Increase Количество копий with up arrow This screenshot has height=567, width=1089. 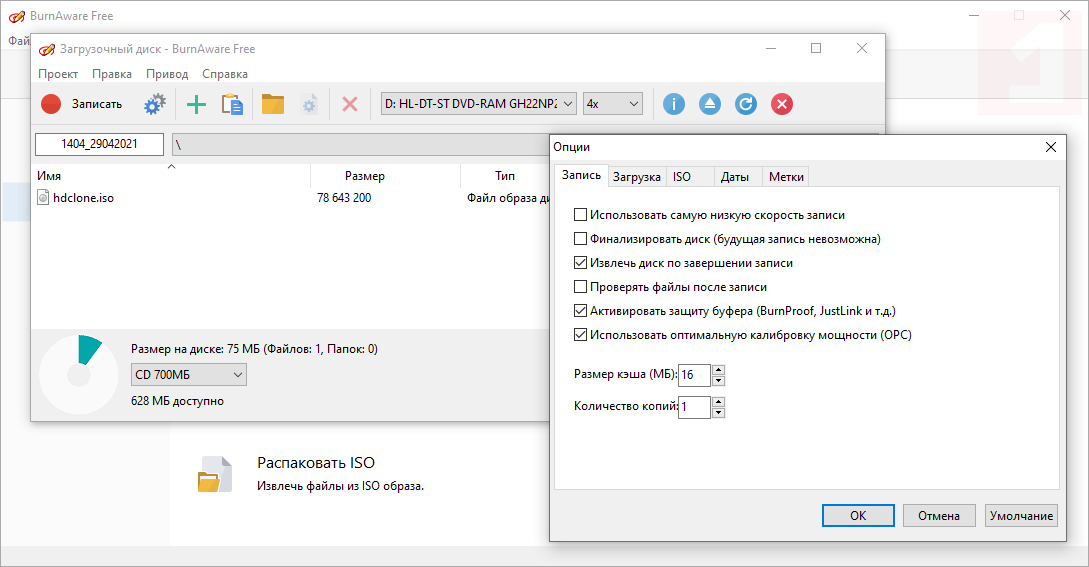point(719,402)
